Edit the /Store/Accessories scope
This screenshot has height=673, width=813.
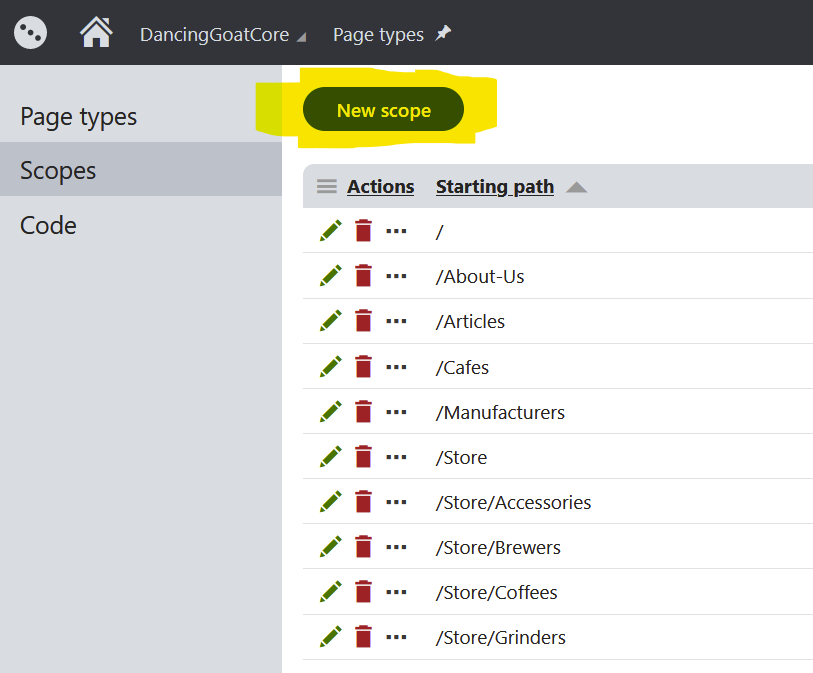331,502
